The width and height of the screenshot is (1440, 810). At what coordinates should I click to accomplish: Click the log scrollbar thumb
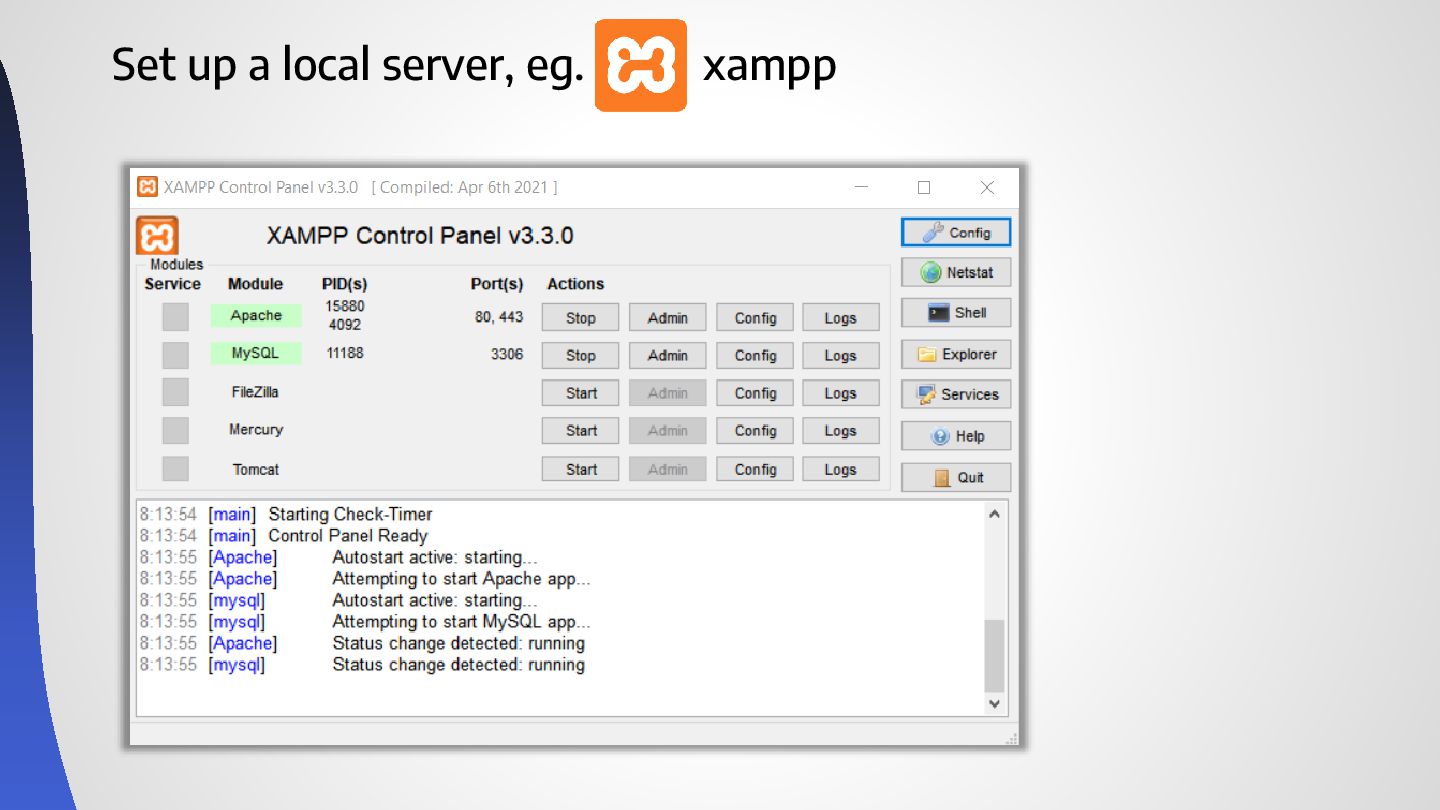click(994, 656)
